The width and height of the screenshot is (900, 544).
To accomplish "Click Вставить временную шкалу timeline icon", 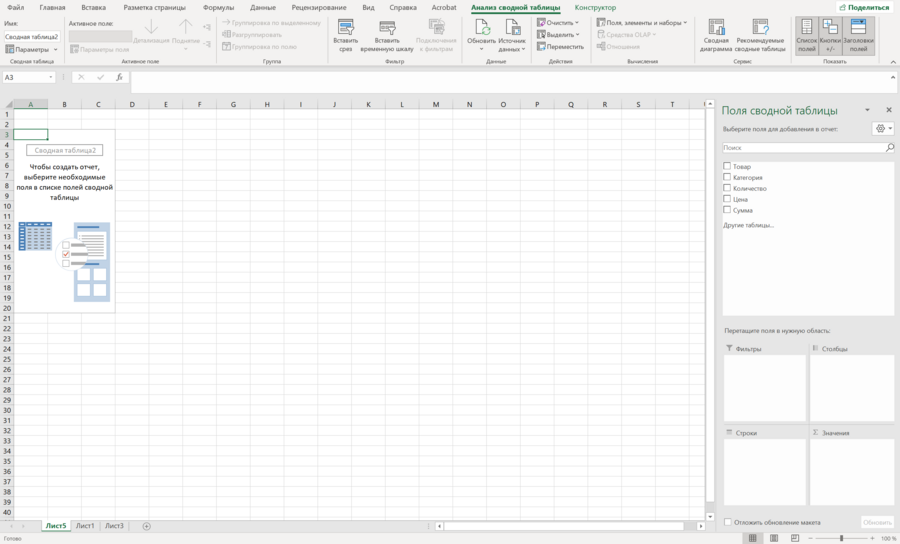I will coord(387,27).
